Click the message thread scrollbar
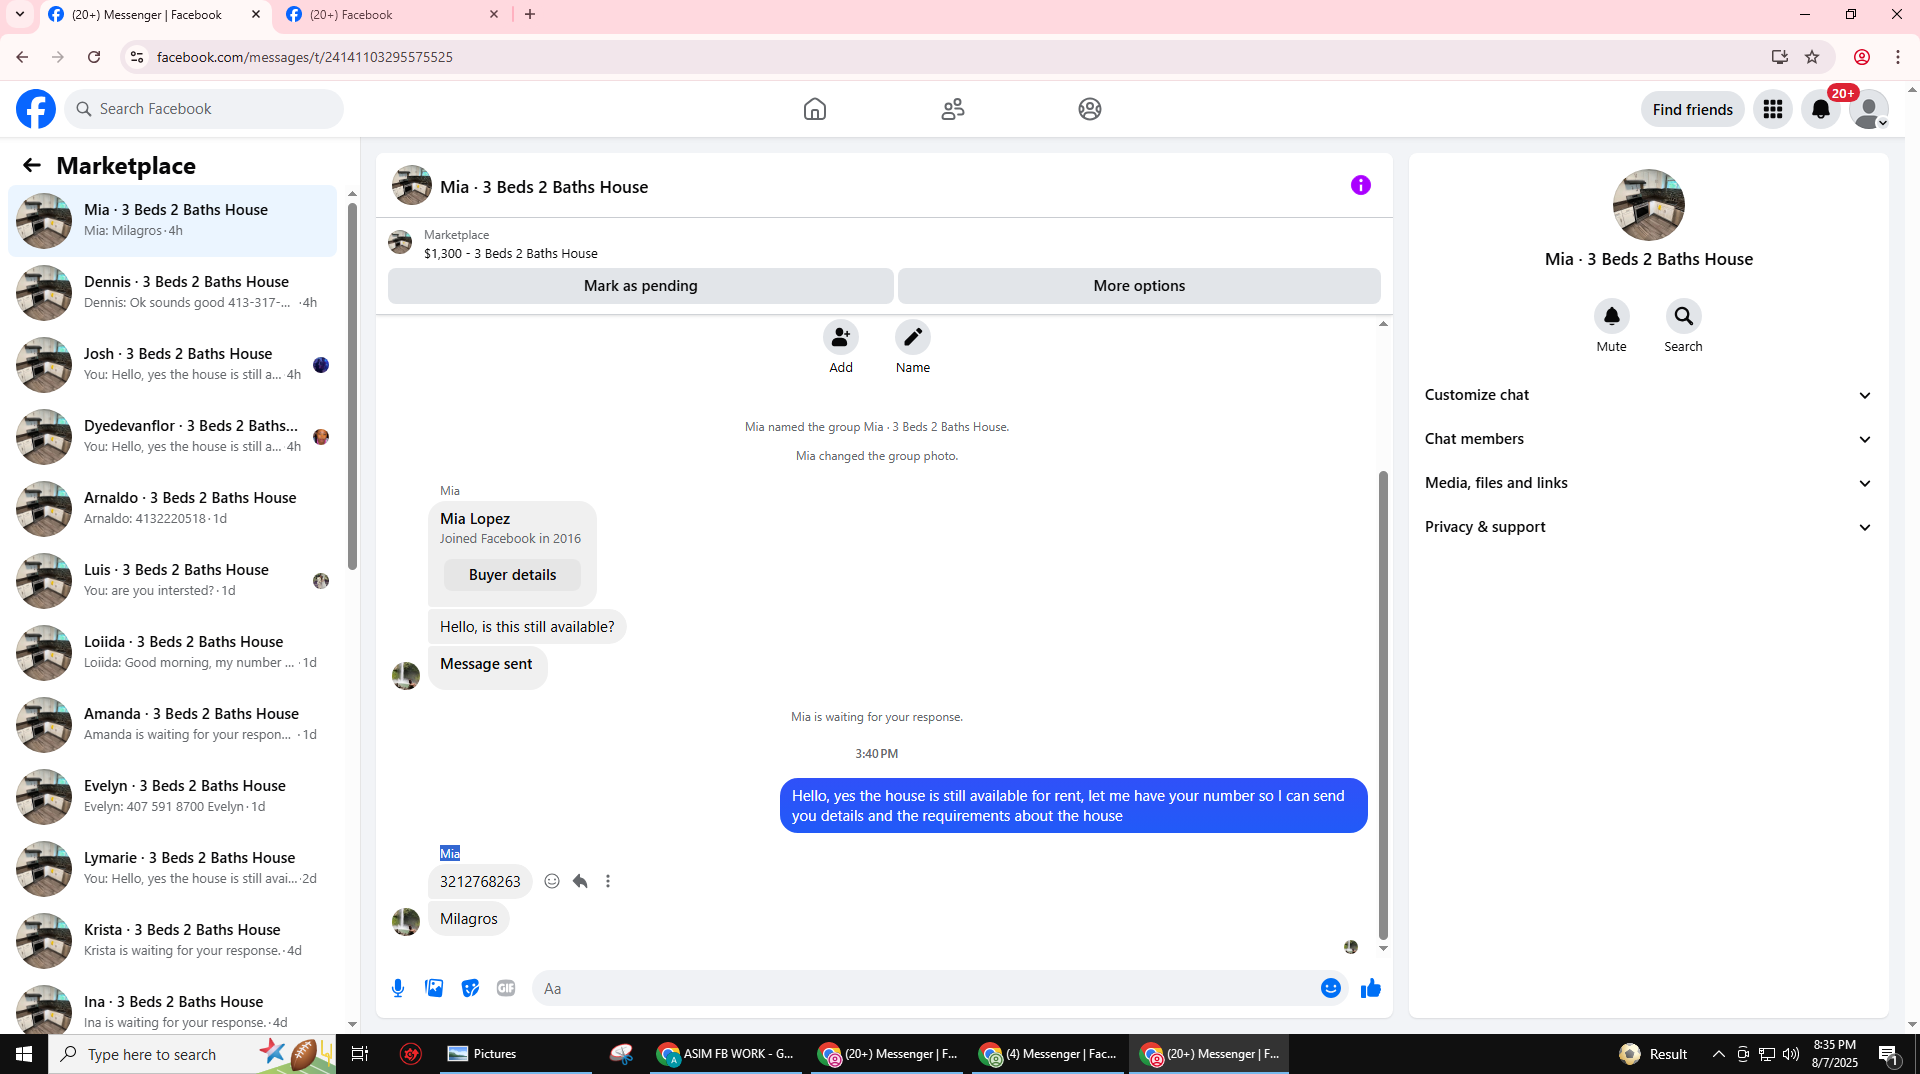The width and height of the screenshot is (1920, 1074). (1383, 704)
